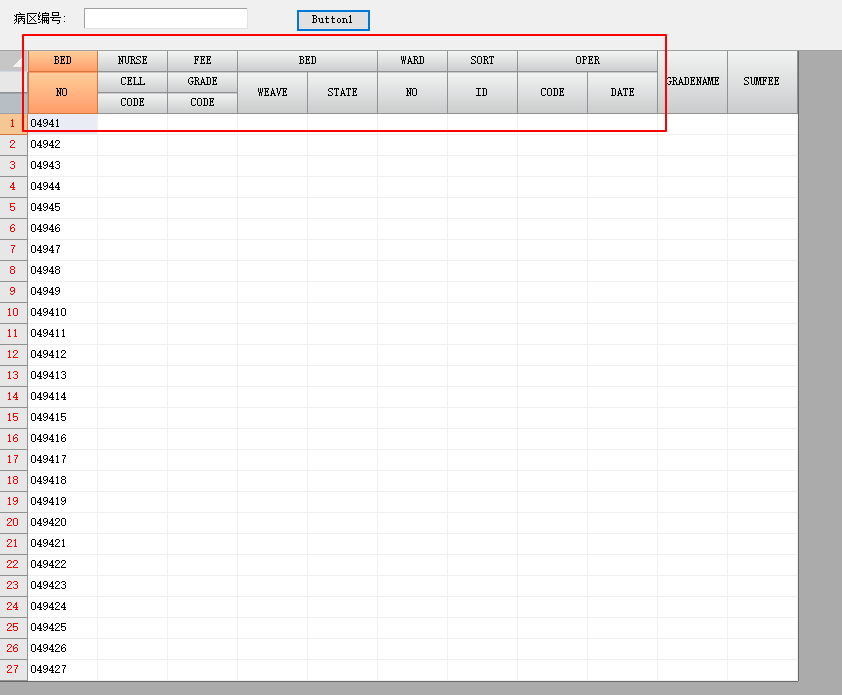Viewport: 842px width, 695px height.
Task: Select the cell containing 049420
Action: 62,522
